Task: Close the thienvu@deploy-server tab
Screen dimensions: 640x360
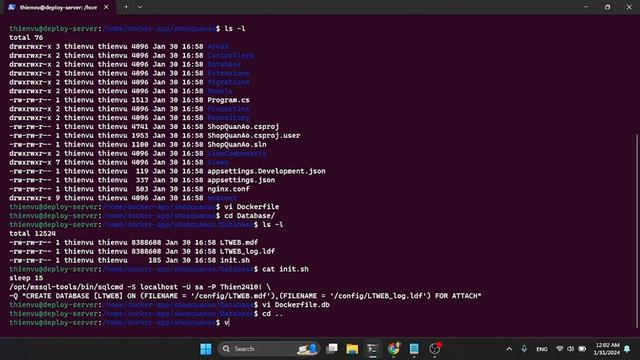Action: click(106, 7)
